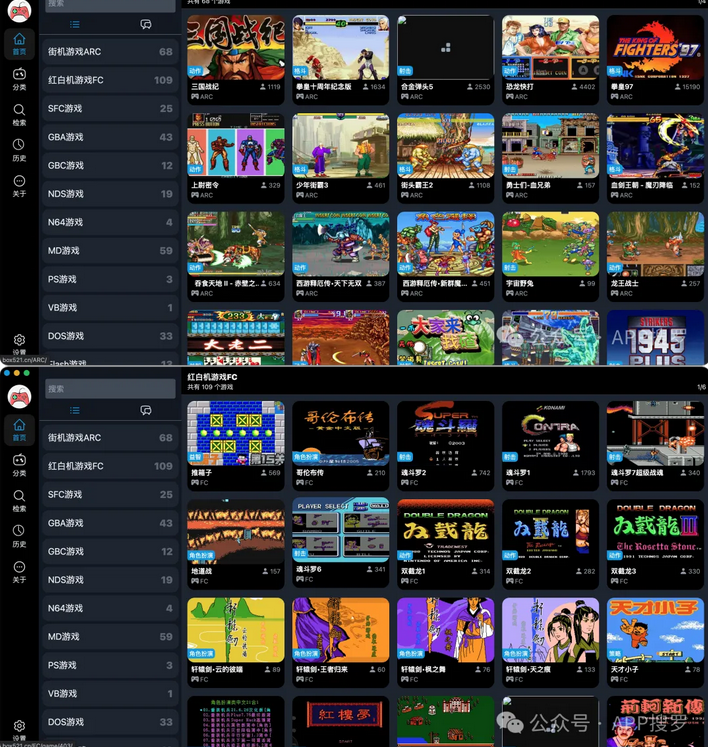Open the 龙王战士 game card
The image size is (708, 747).
[x=655, y=256]
